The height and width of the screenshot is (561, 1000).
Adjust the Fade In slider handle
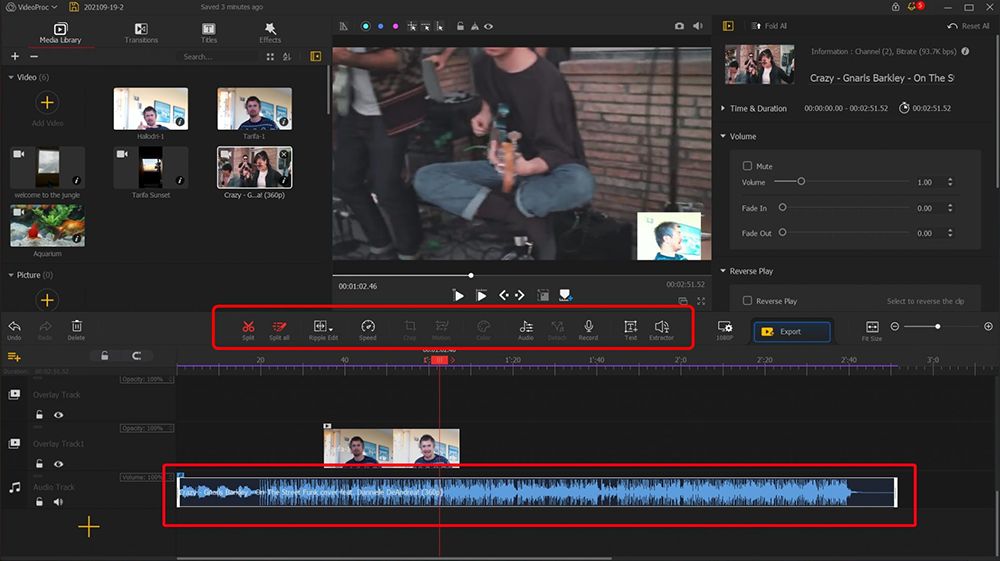pos(783,208)
